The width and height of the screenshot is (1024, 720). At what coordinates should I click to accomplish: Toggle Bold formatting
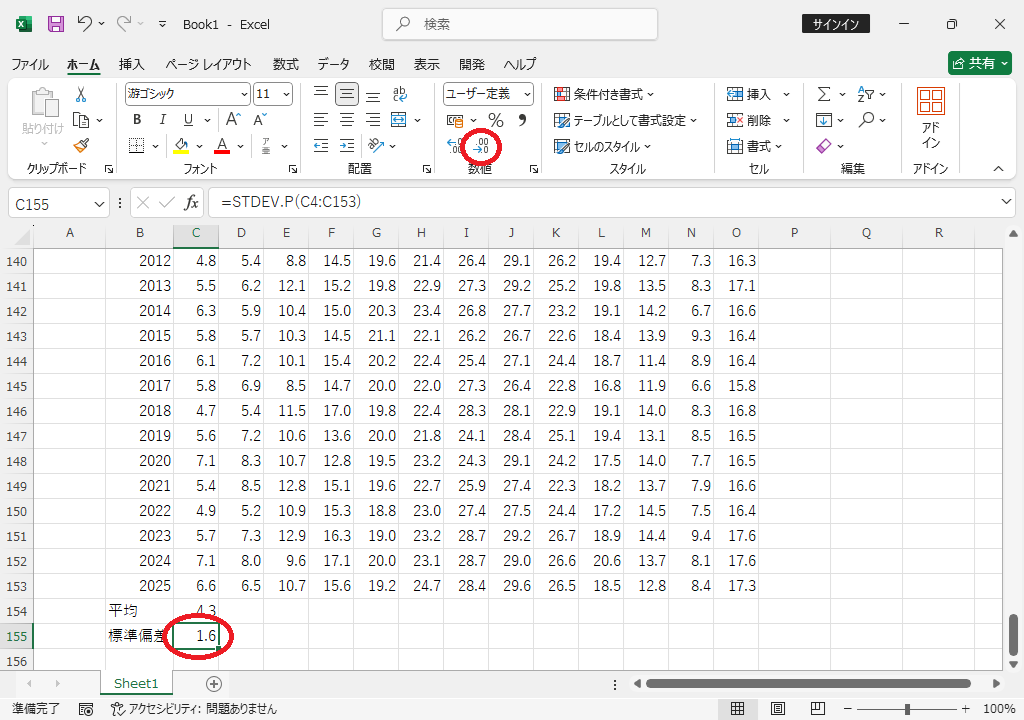coord(136,120)
